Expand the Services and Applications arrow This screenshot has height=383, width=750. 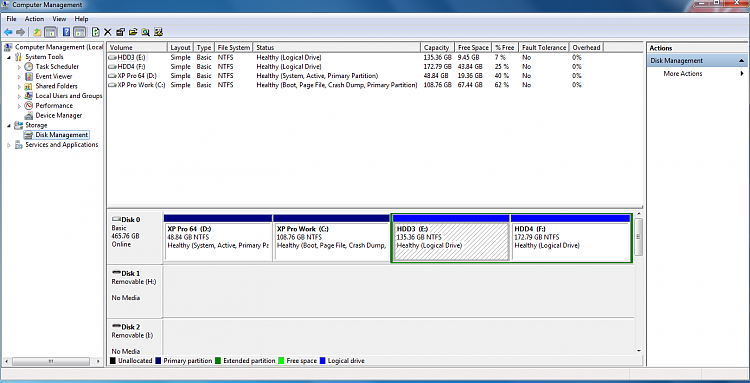pos(9,144)
